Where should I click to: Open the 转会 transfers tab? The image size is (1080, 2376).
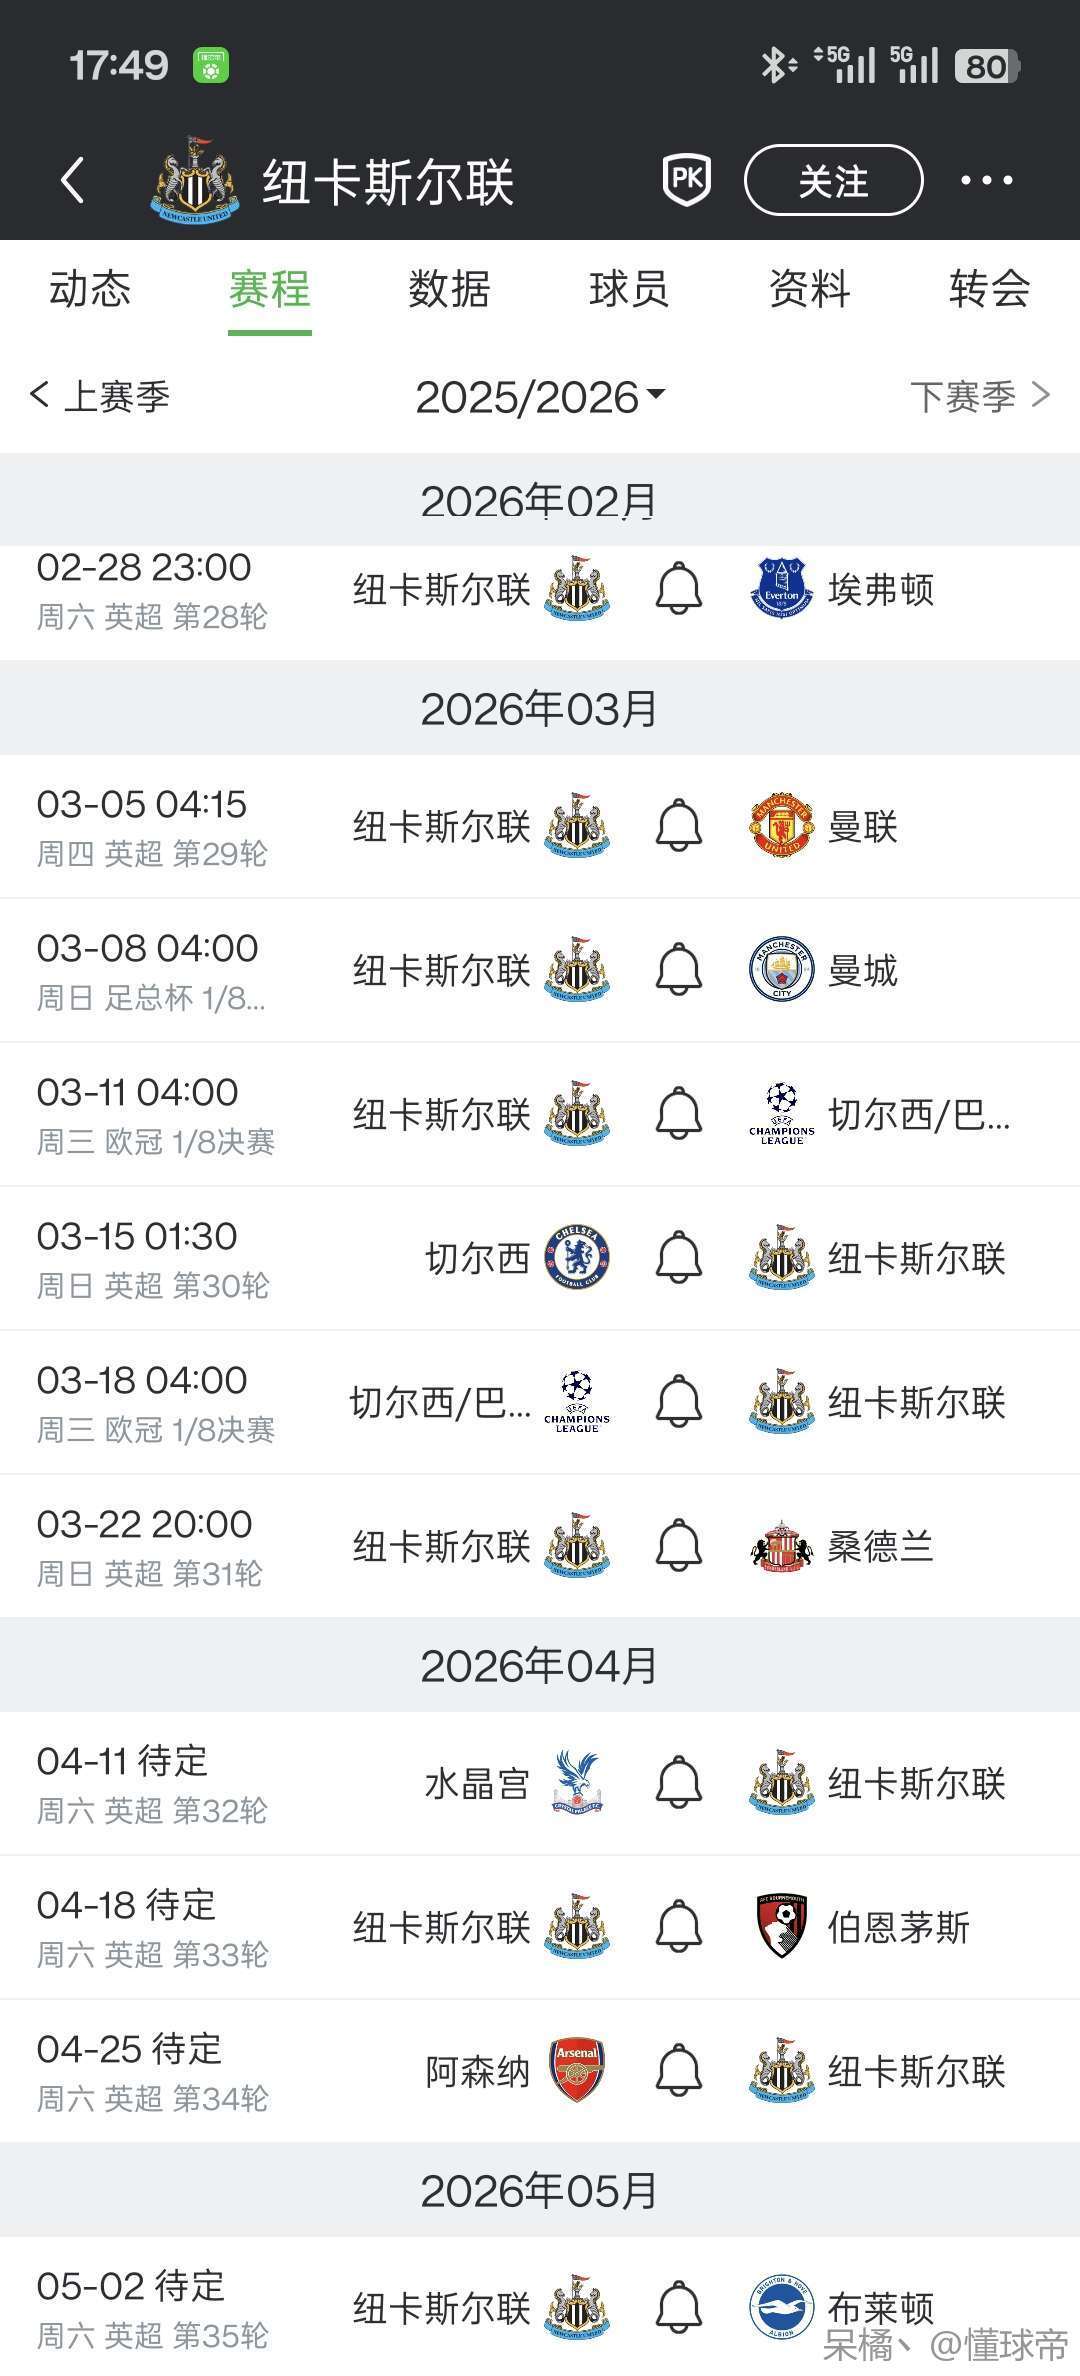coord(989,290)
